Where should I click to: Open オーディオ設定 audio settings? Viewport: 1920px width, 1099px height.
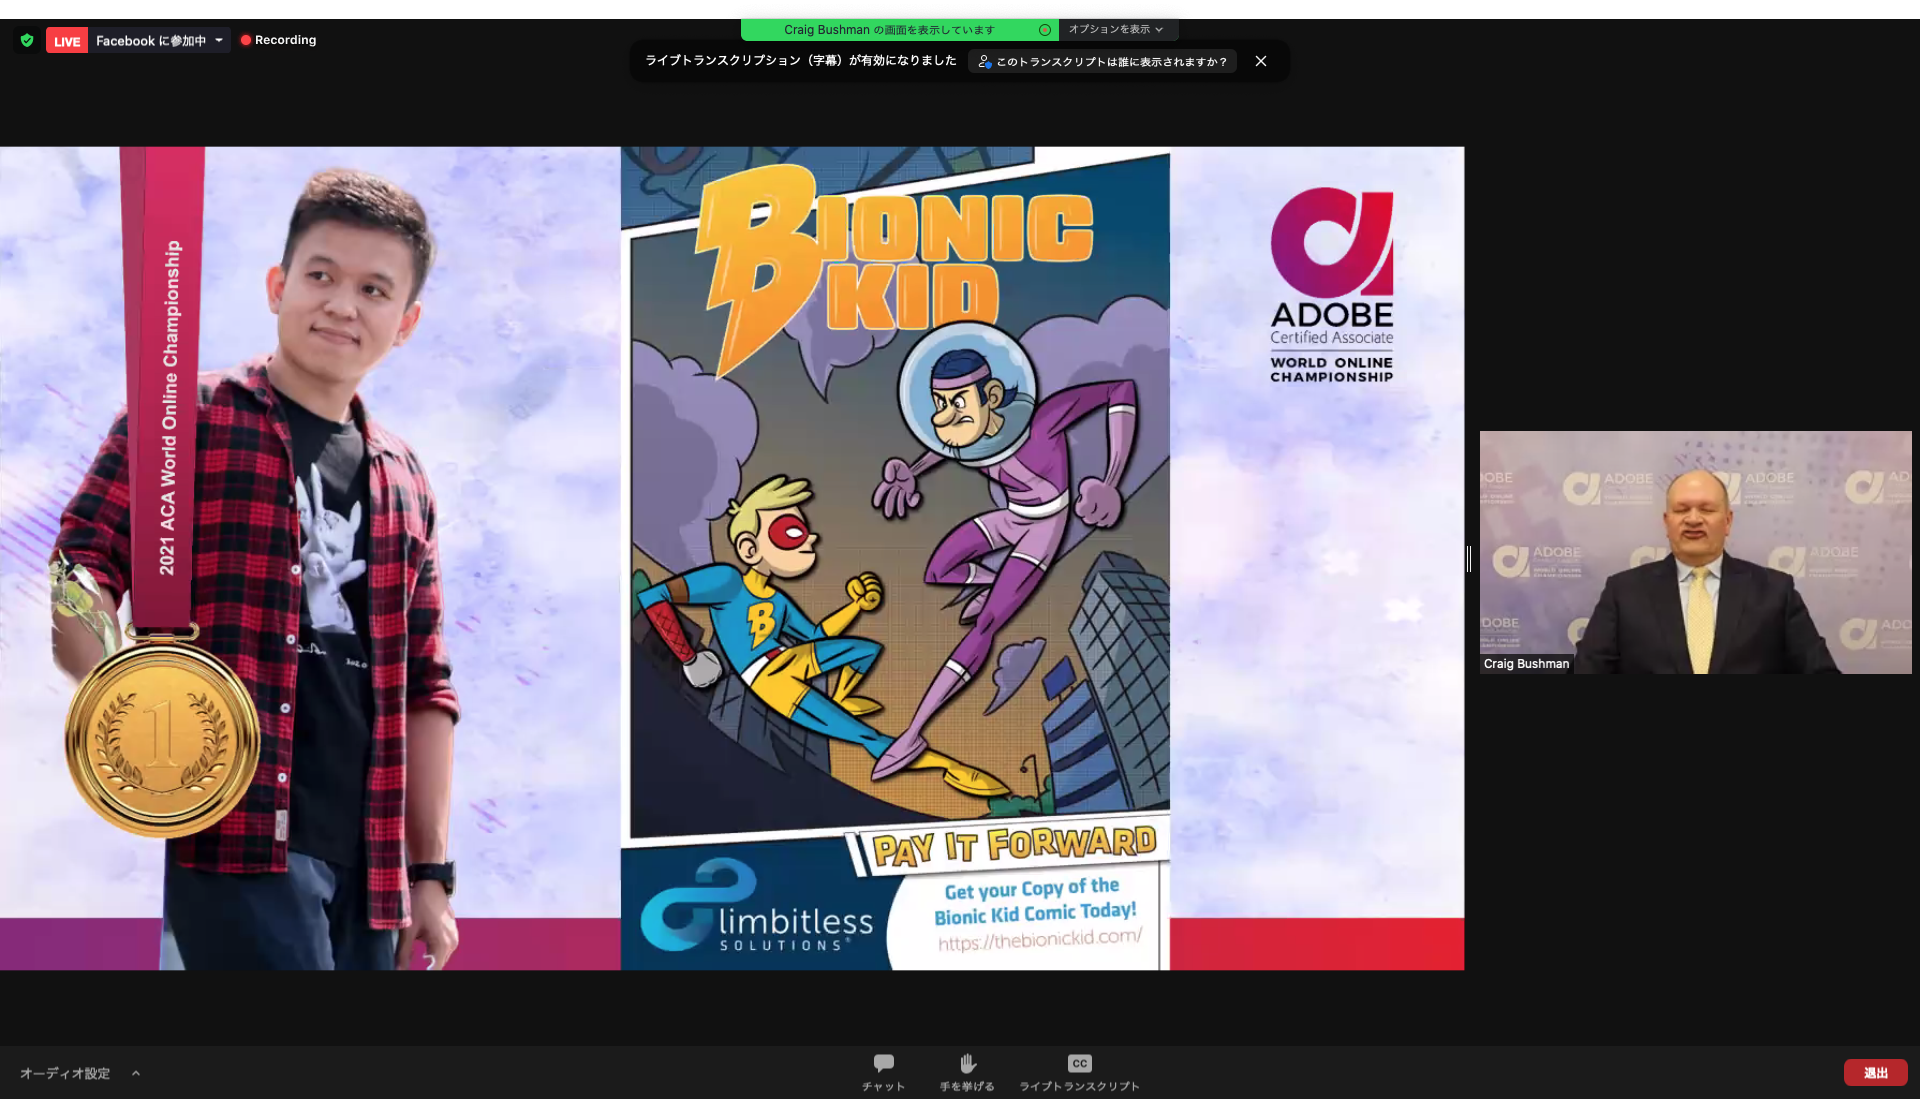[x=65, y=1073]
